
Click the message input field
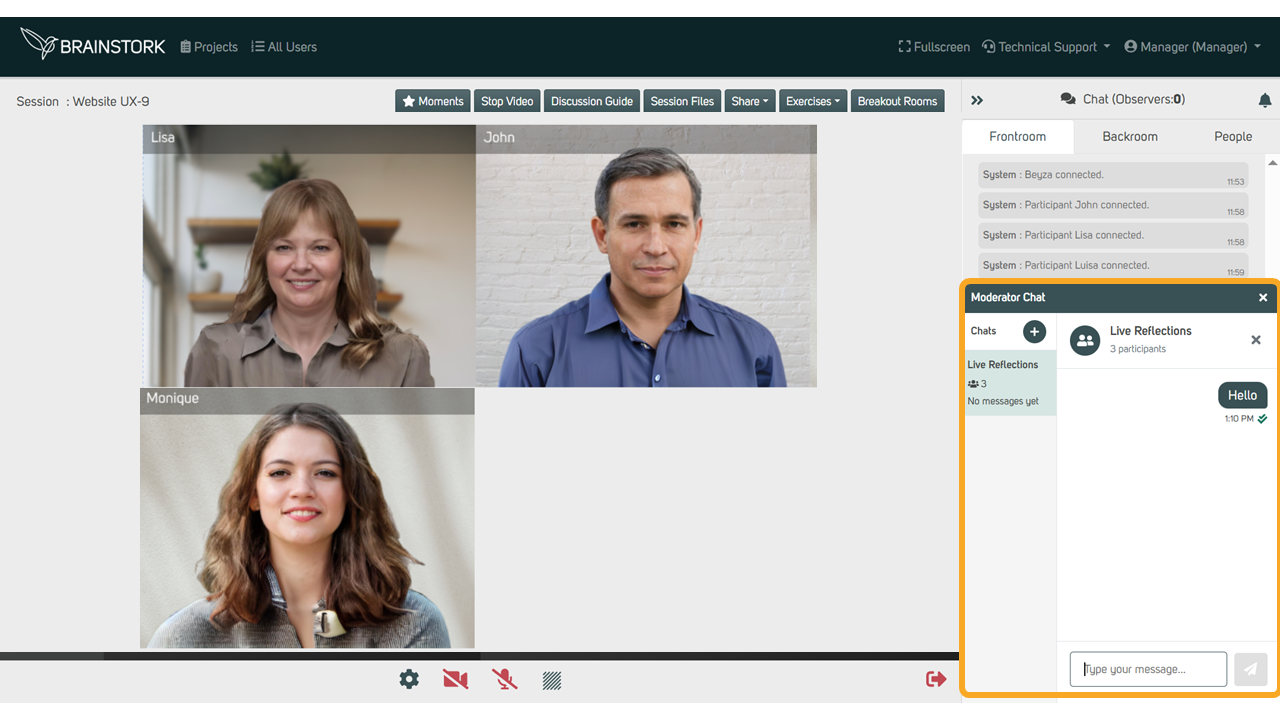click(x=1148, y=669)
